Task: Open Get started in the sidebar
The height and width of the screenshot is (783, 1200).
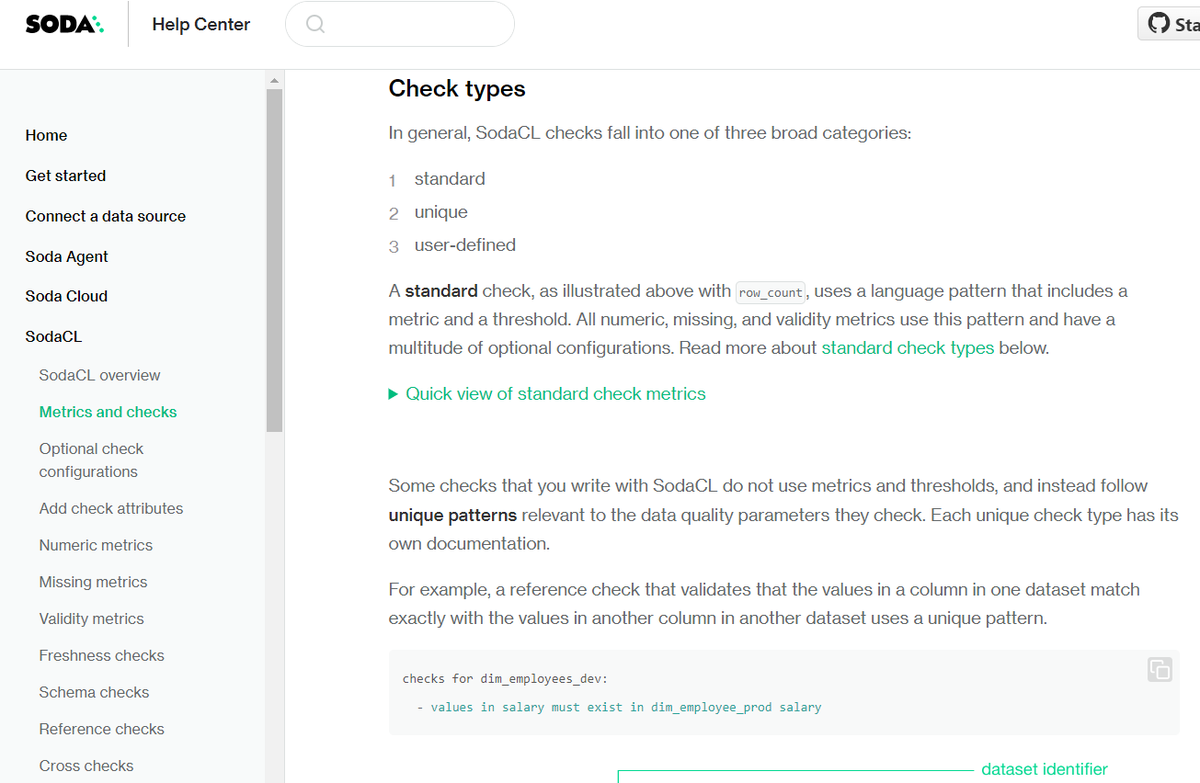Action: (65, 175)
